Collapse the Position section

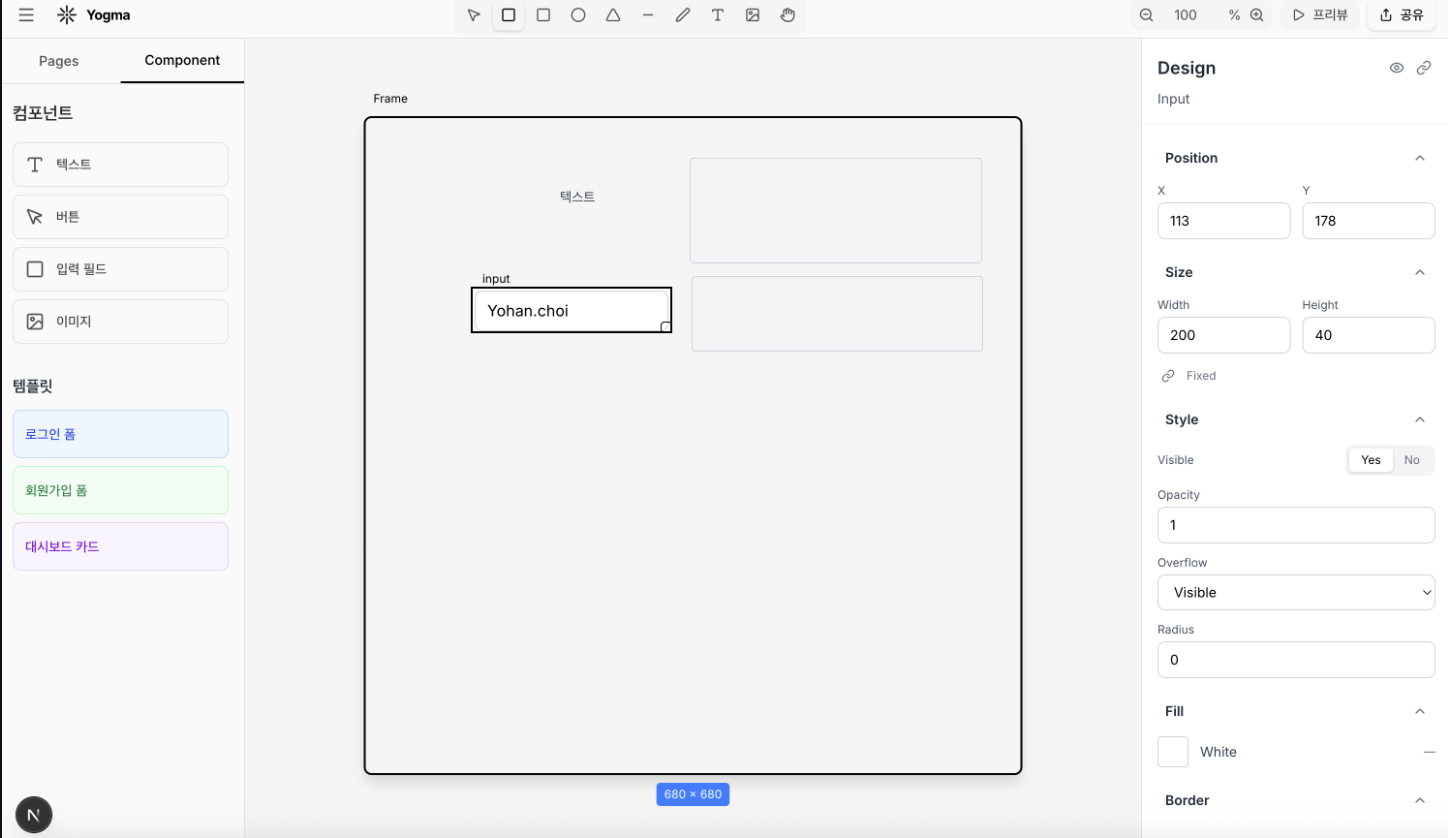coord(1419,158)
